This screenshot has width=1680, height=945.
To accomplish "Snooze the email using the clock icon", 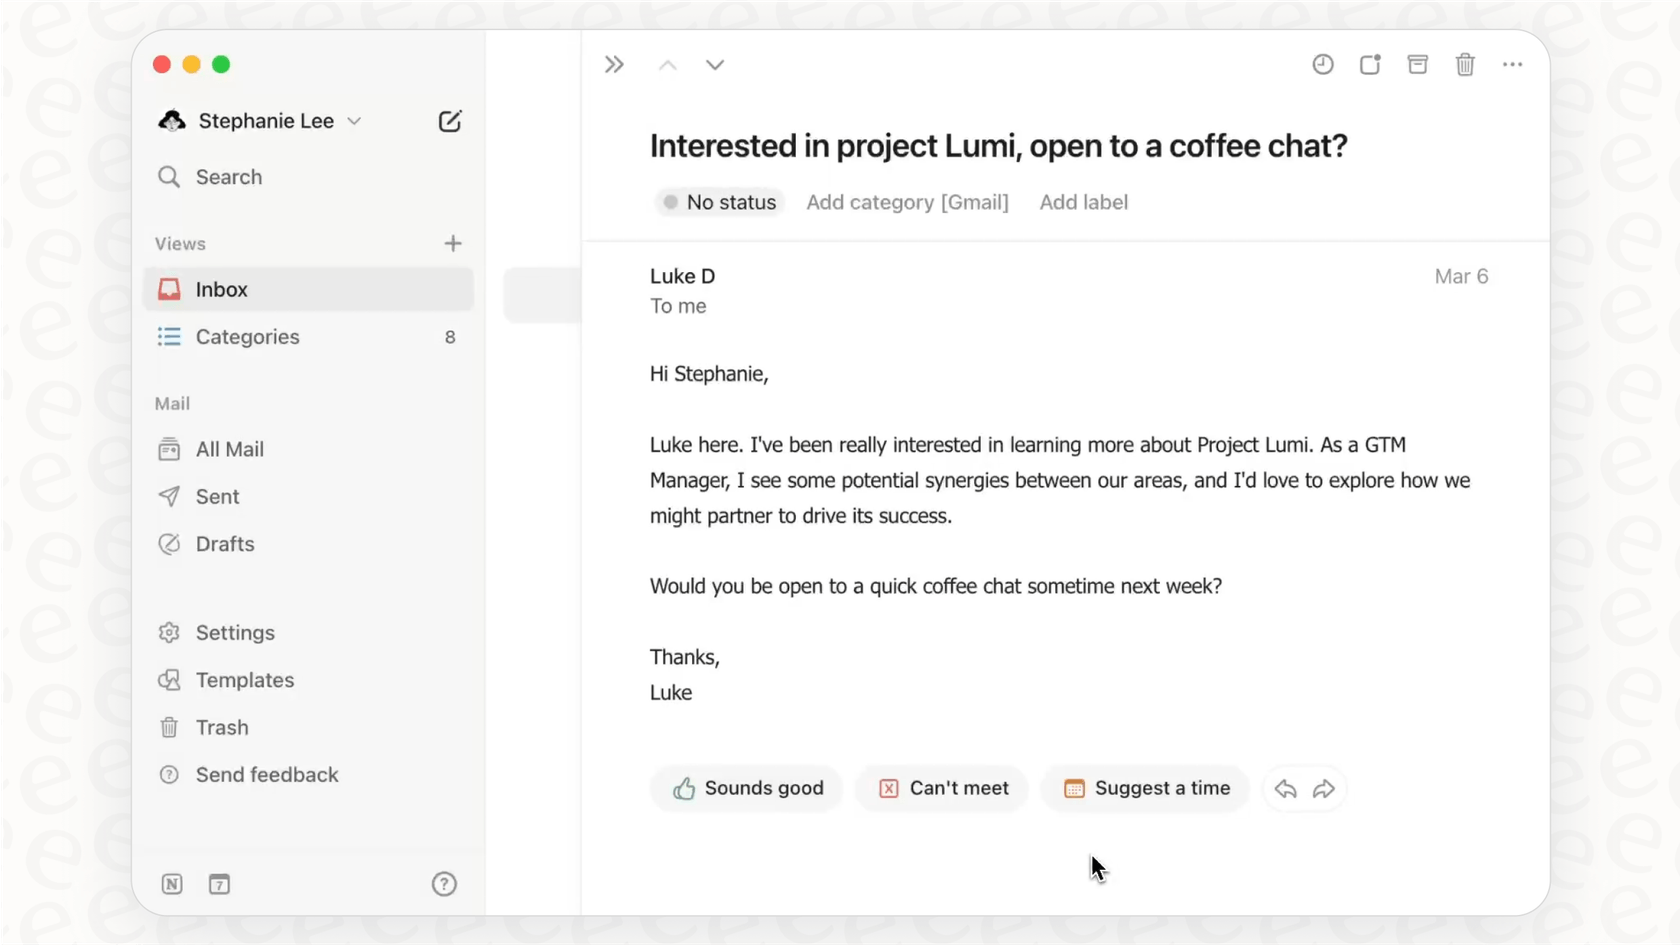I will pyautogui.click(x=1322, y=64).
